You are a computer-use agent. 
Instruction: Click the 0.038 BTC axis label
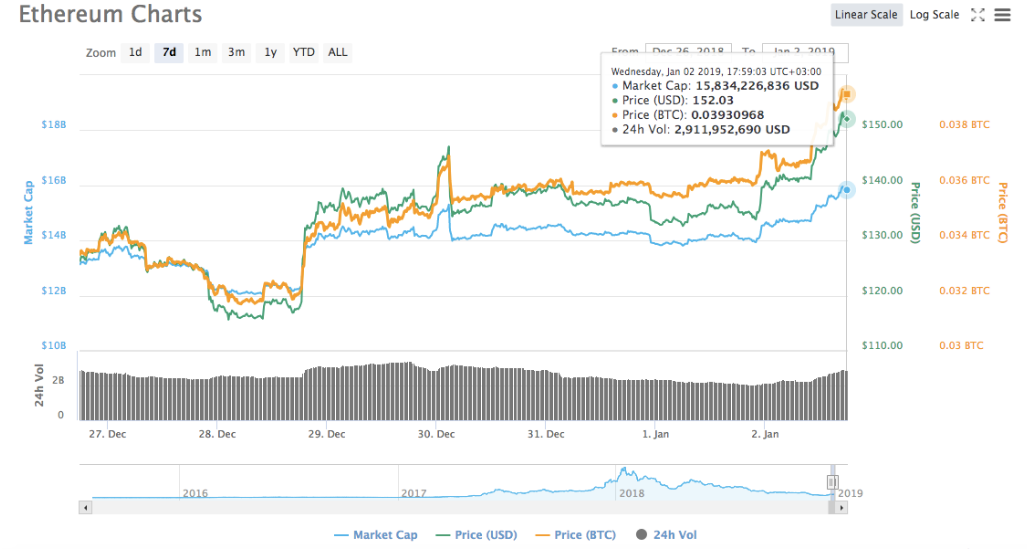tap(964, 124)
